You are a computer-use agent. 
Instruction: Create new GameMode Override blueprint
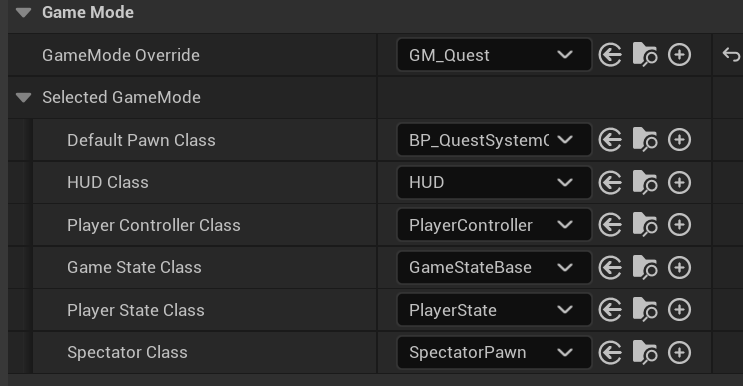[680, 55]
